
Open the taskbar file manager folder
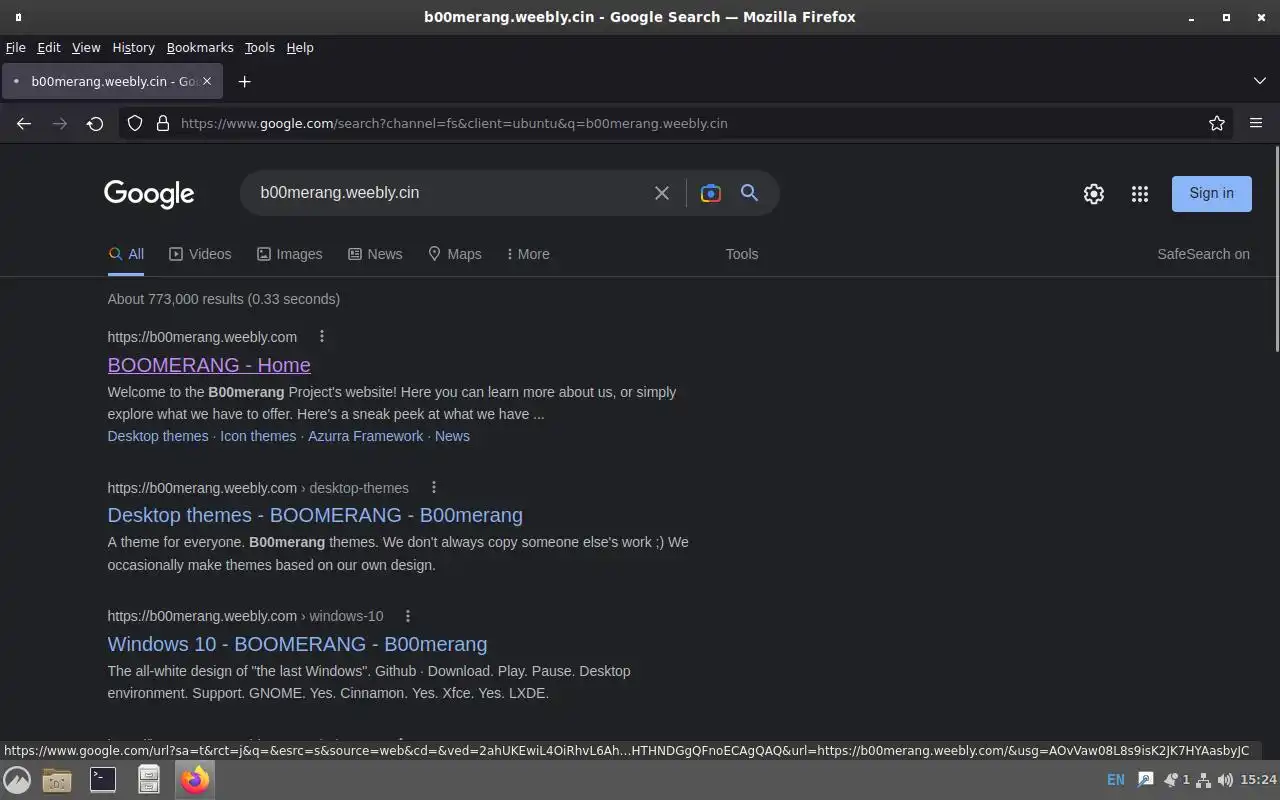57,779
